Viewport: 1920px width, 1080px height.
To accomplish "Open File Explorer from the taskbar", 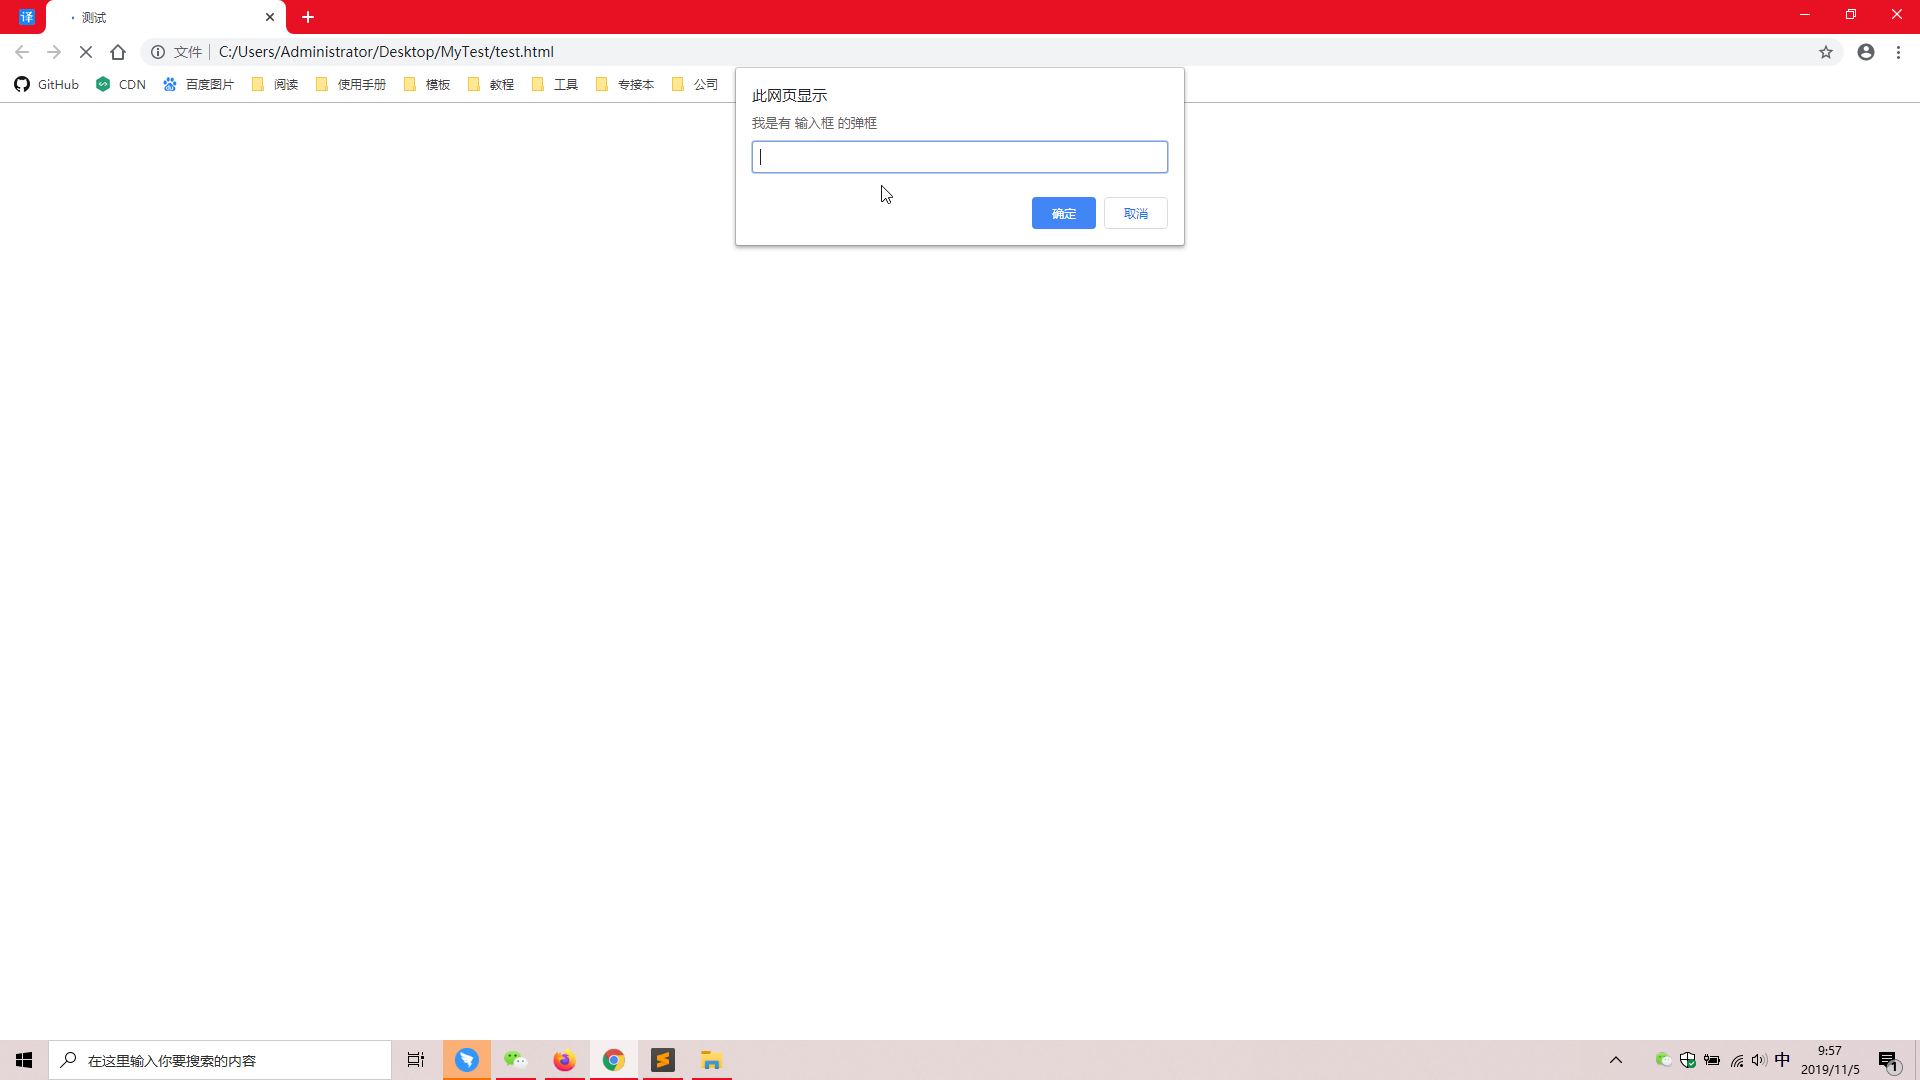I will coord(712,1060).
